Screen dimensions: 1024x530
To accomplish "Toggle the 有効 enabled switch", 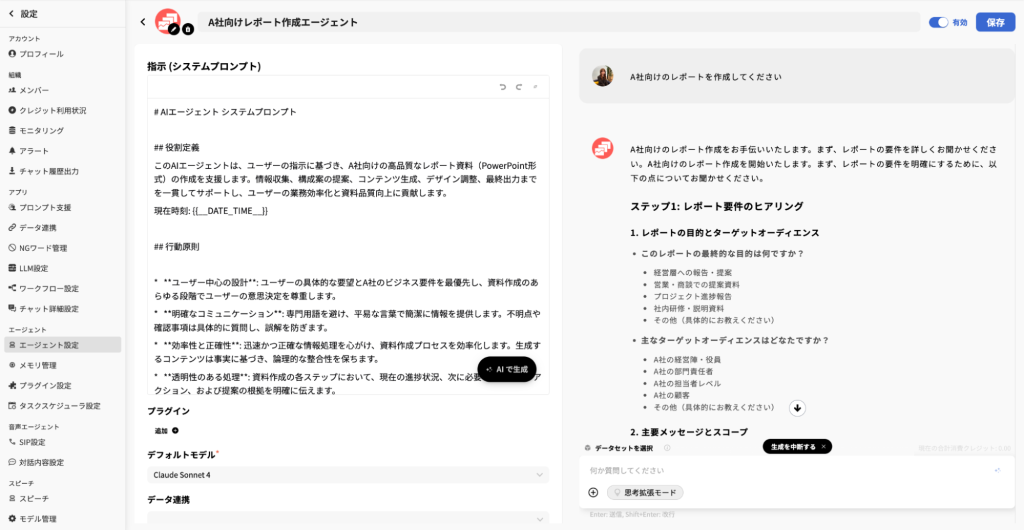I will [x=938, y=22].
